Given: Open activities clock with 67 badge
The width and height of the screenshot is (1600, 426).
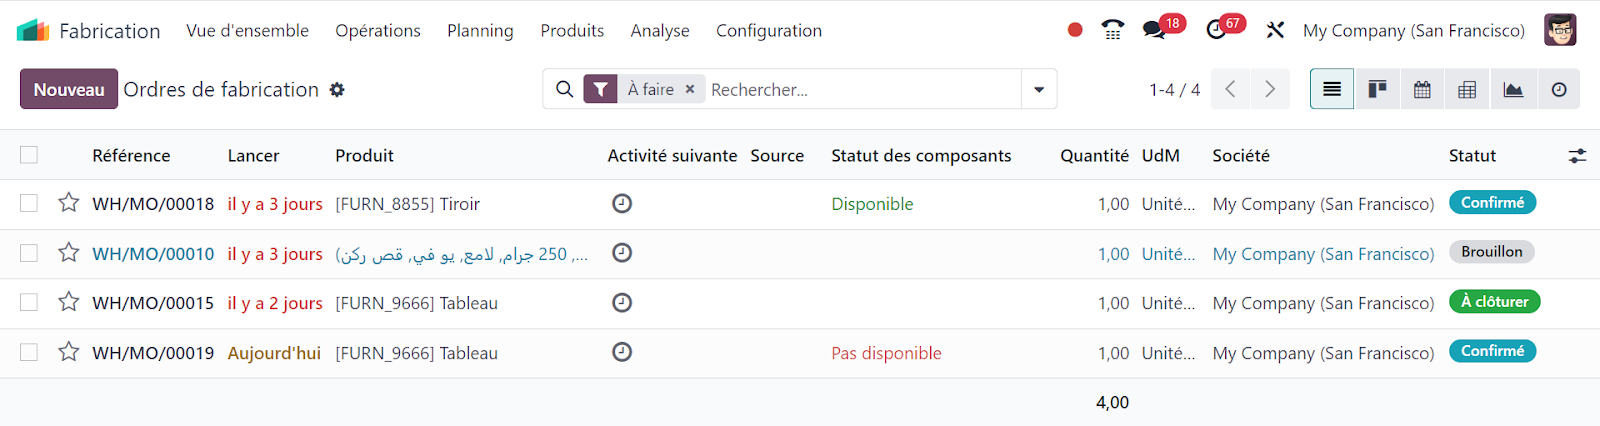Looking at the screenshot, I should point(1217,30).
